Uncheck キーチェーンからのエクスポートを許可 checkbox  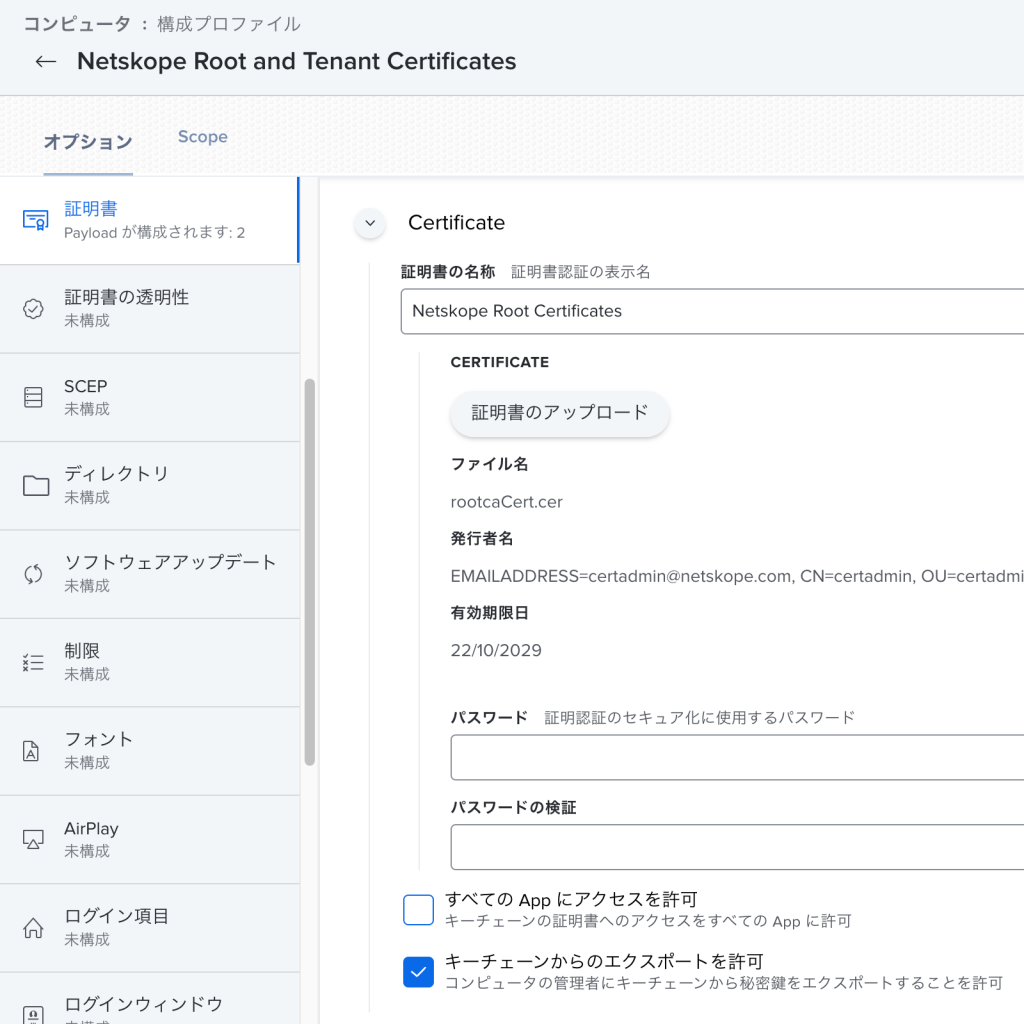coord(419,972)
